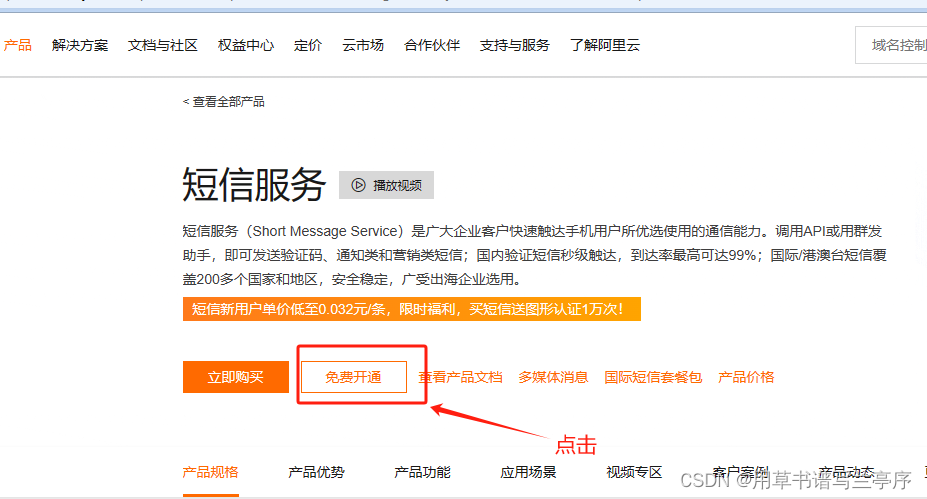The image size is (927, 499).
Task: Click the 播放视频 button label
Action: [397, 185]
